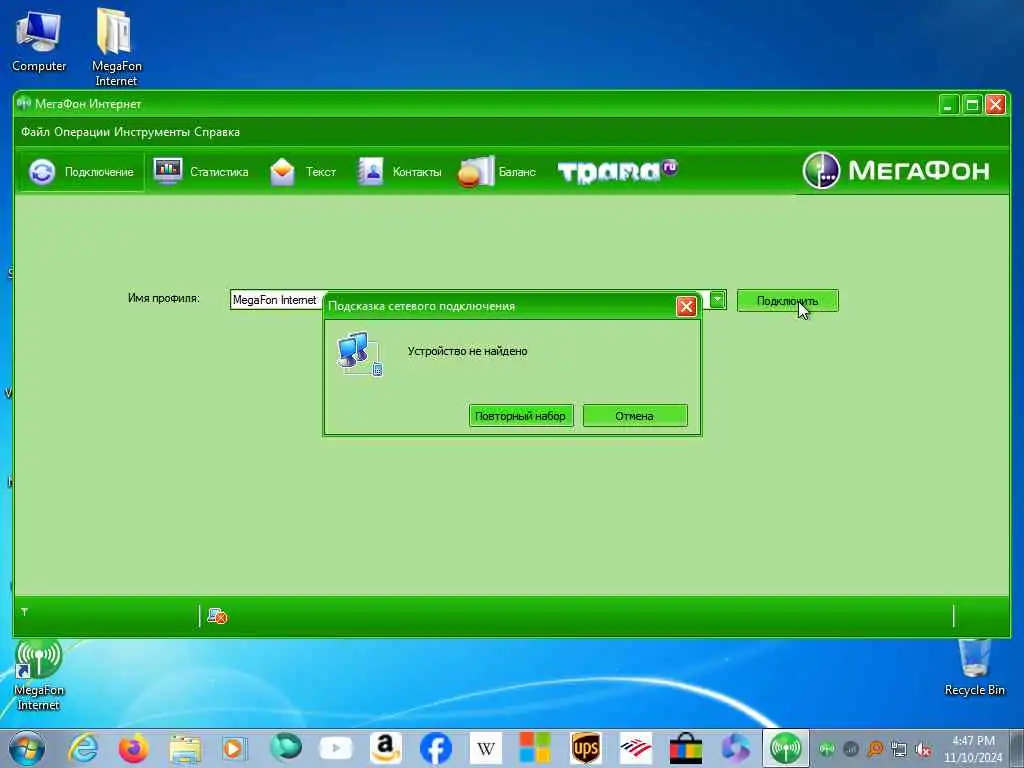Open the Контакты contacts tab

pyautogui.click(x=400, y=172)
